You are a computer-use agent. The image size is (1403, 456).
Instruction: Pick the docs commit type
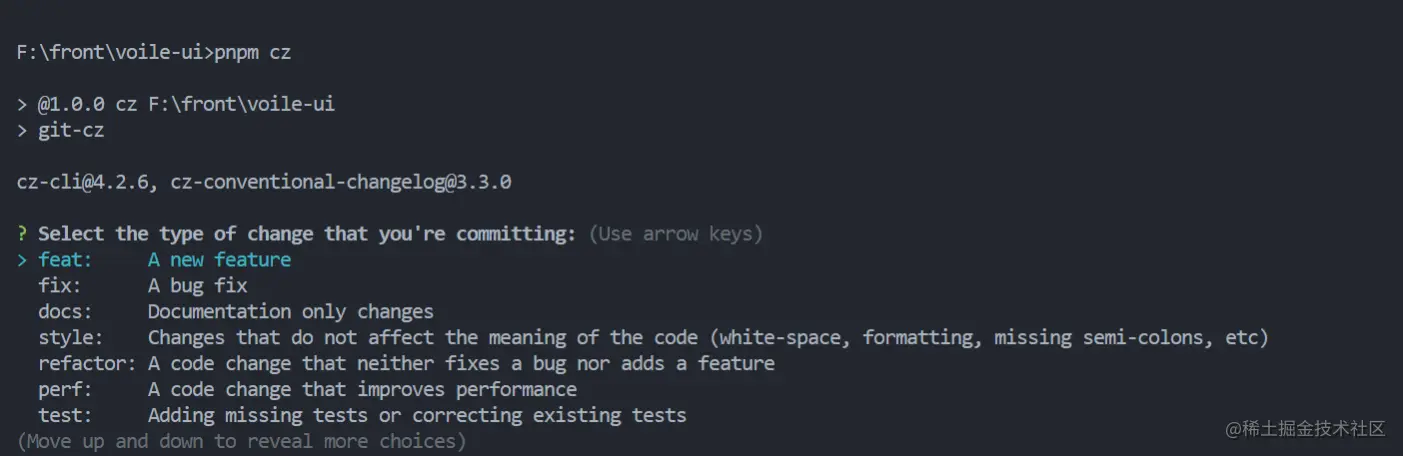point(65,312)
